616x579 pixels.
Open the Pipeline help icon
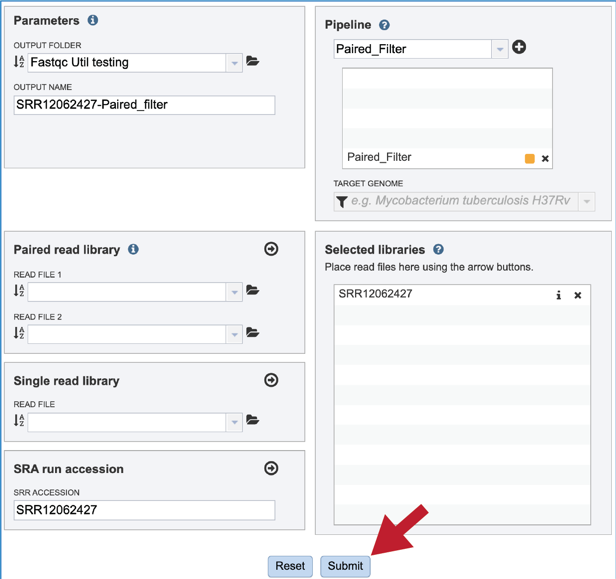384,25
